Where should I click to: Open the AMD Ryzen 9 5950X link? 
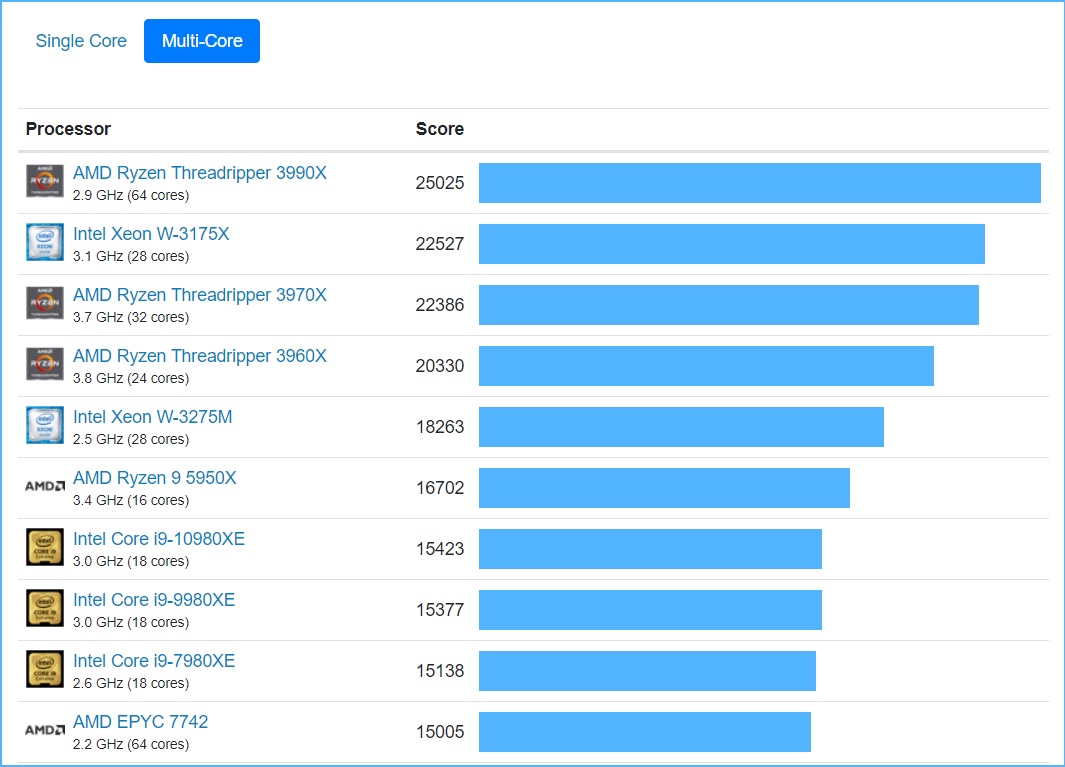click(154, 478)
